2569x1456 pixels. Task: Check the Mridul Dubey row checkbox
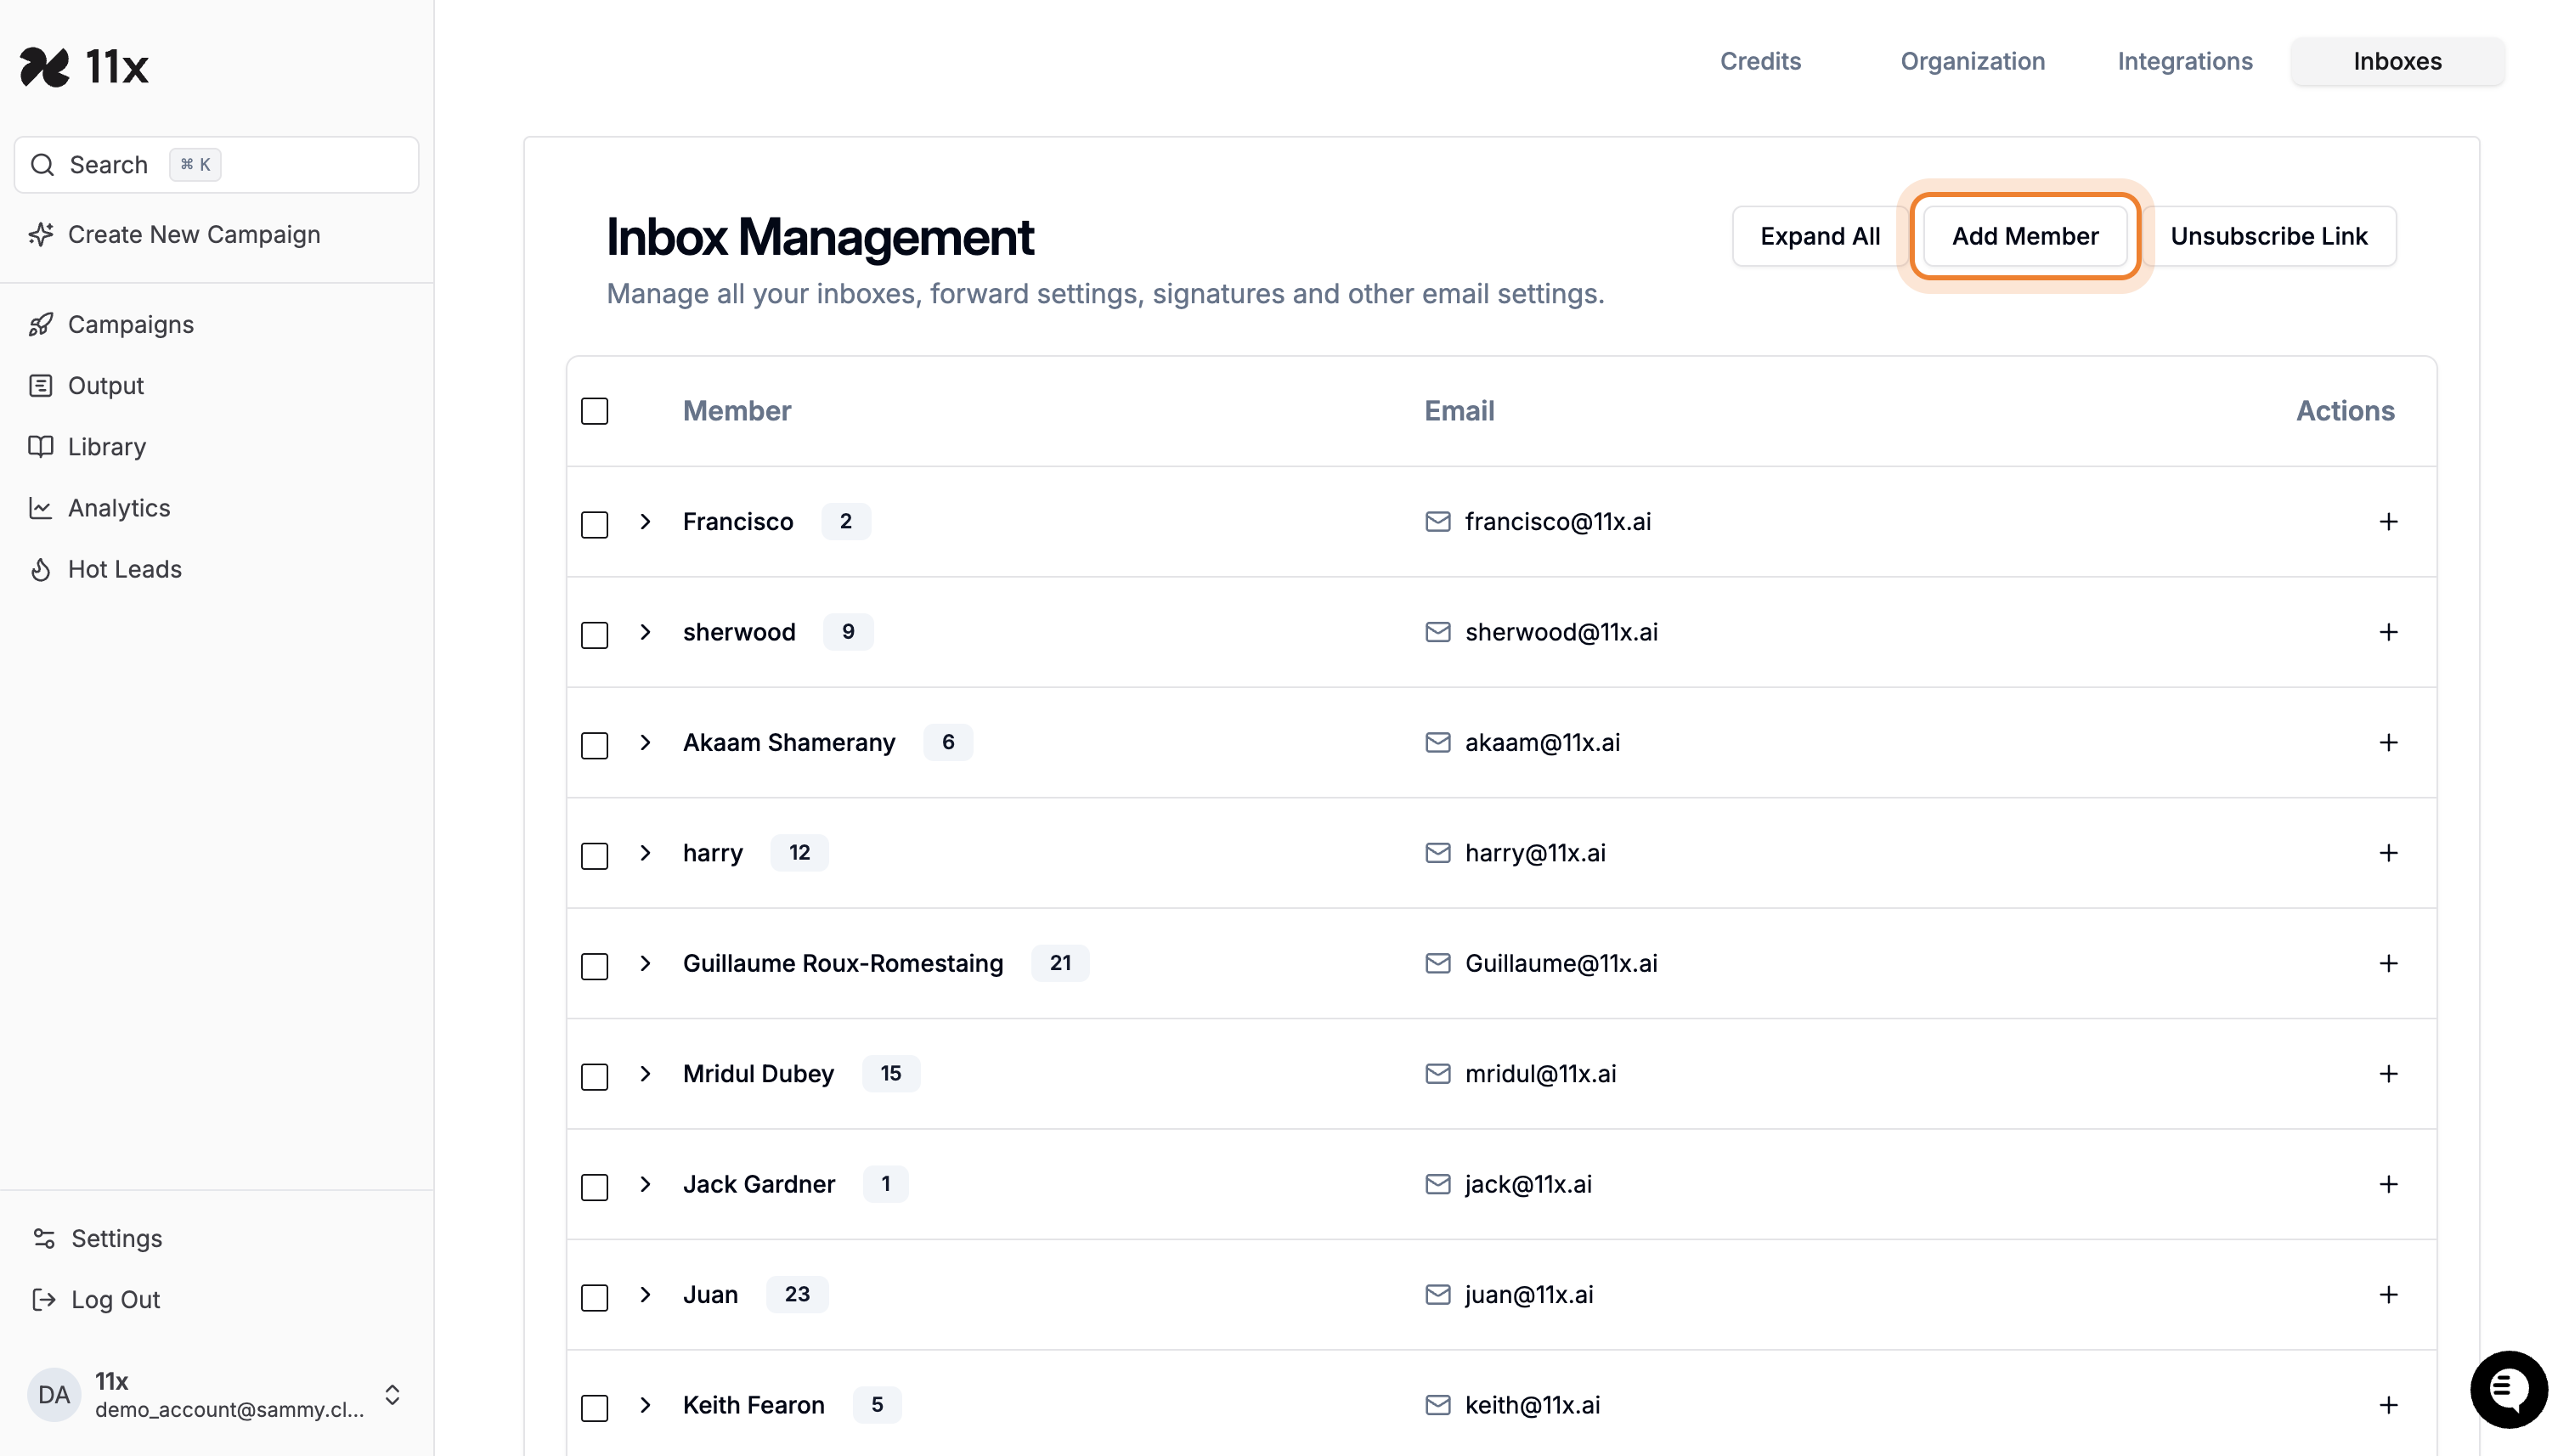pos(594,1077)
